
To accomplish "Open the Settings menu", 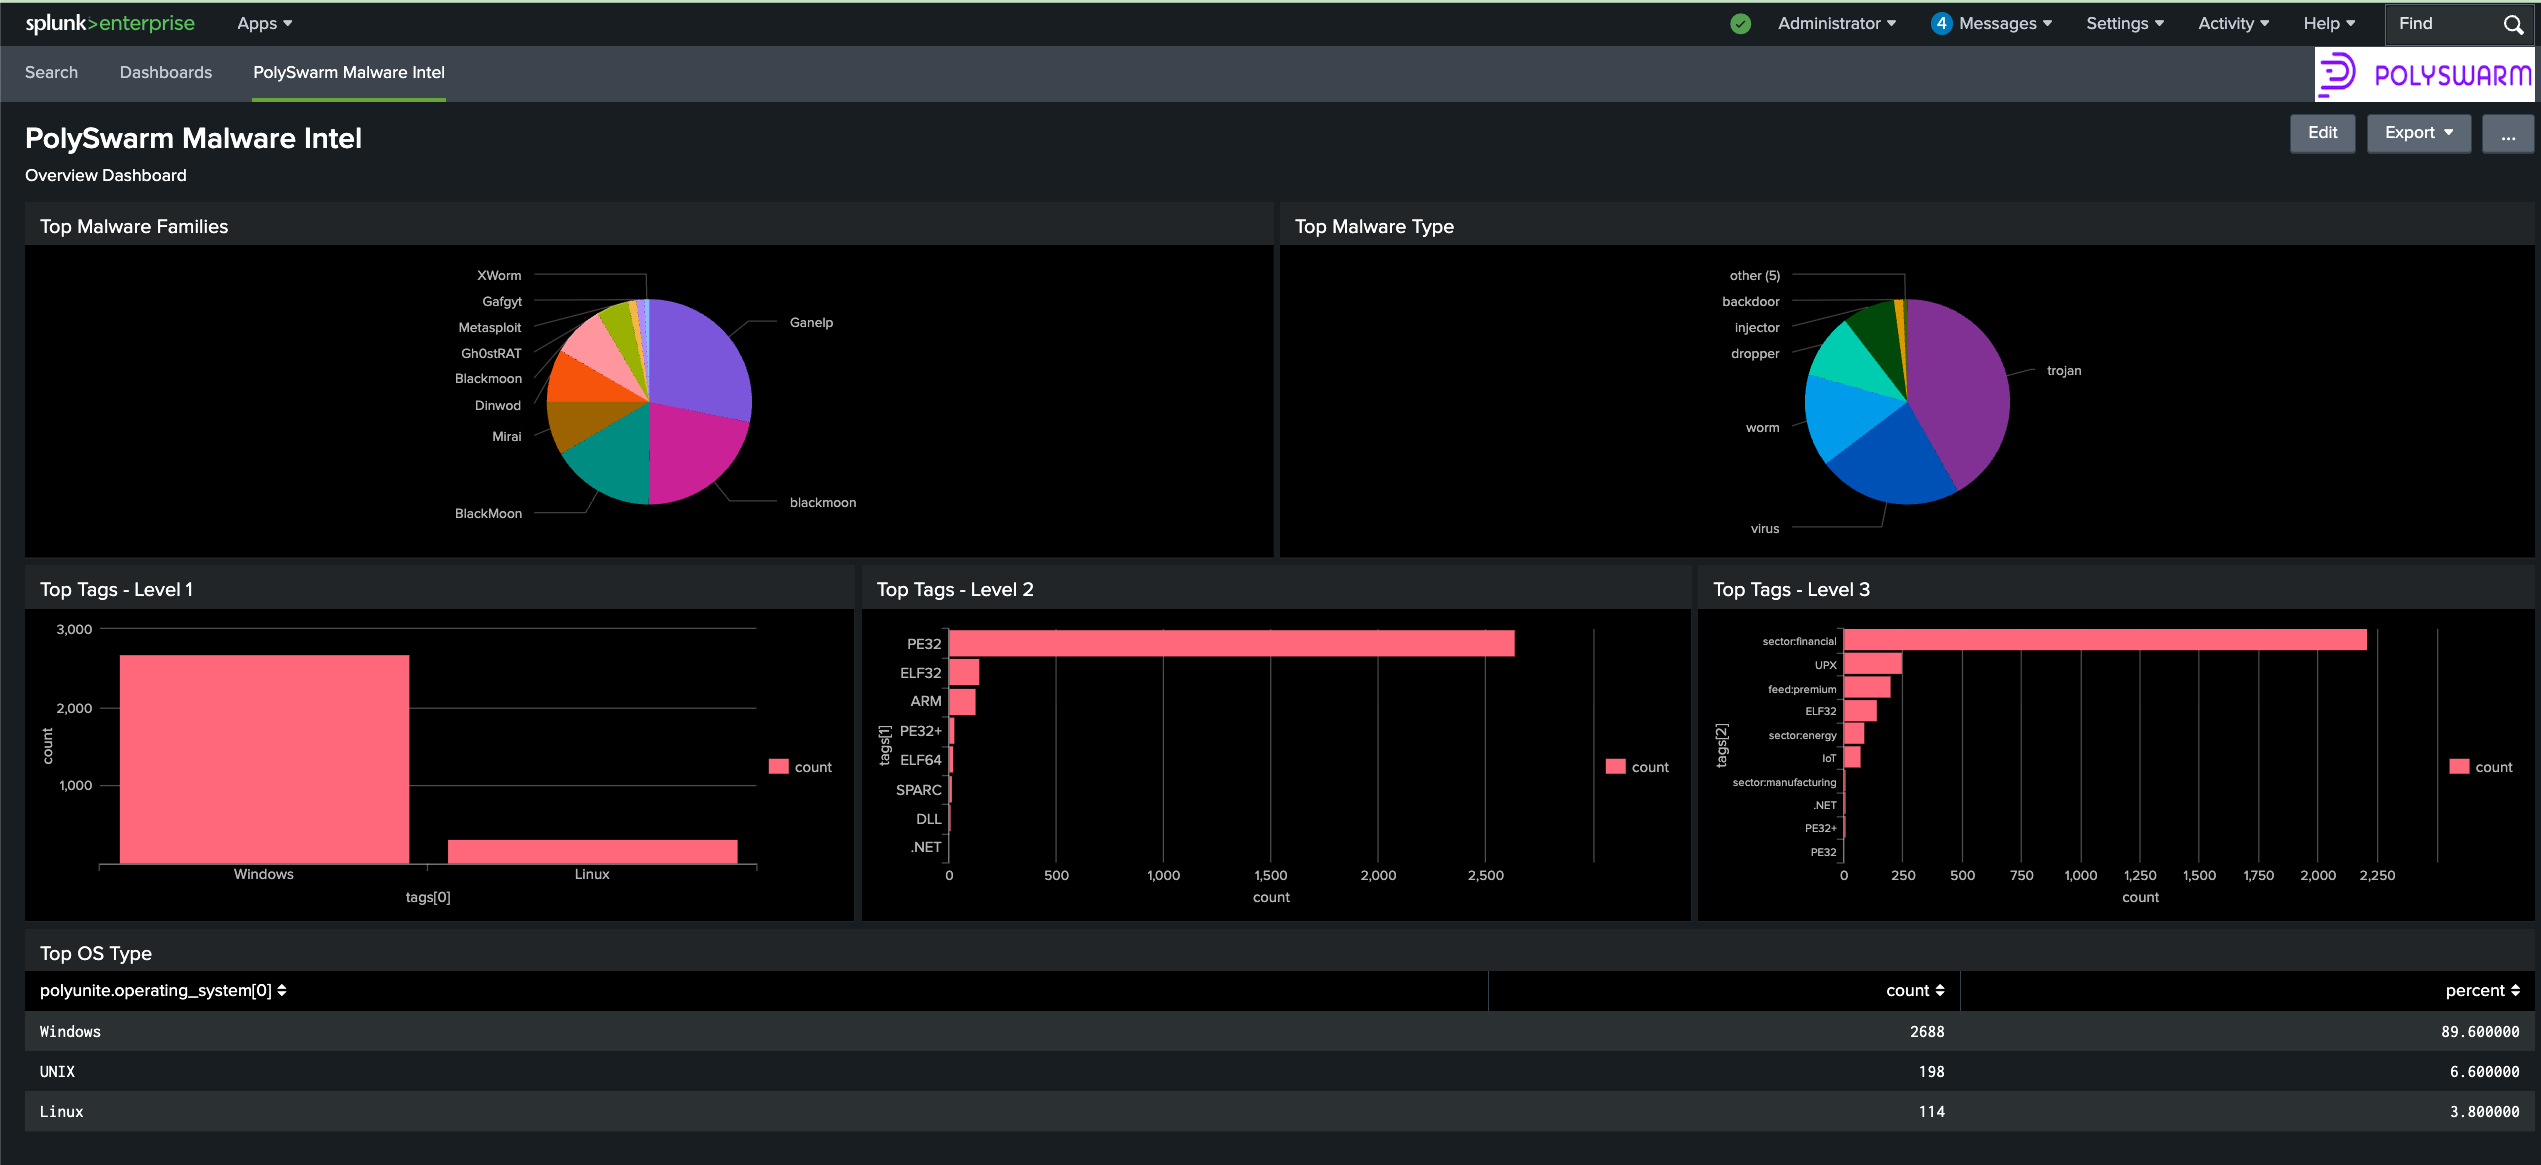I will tap(2125, 23).
